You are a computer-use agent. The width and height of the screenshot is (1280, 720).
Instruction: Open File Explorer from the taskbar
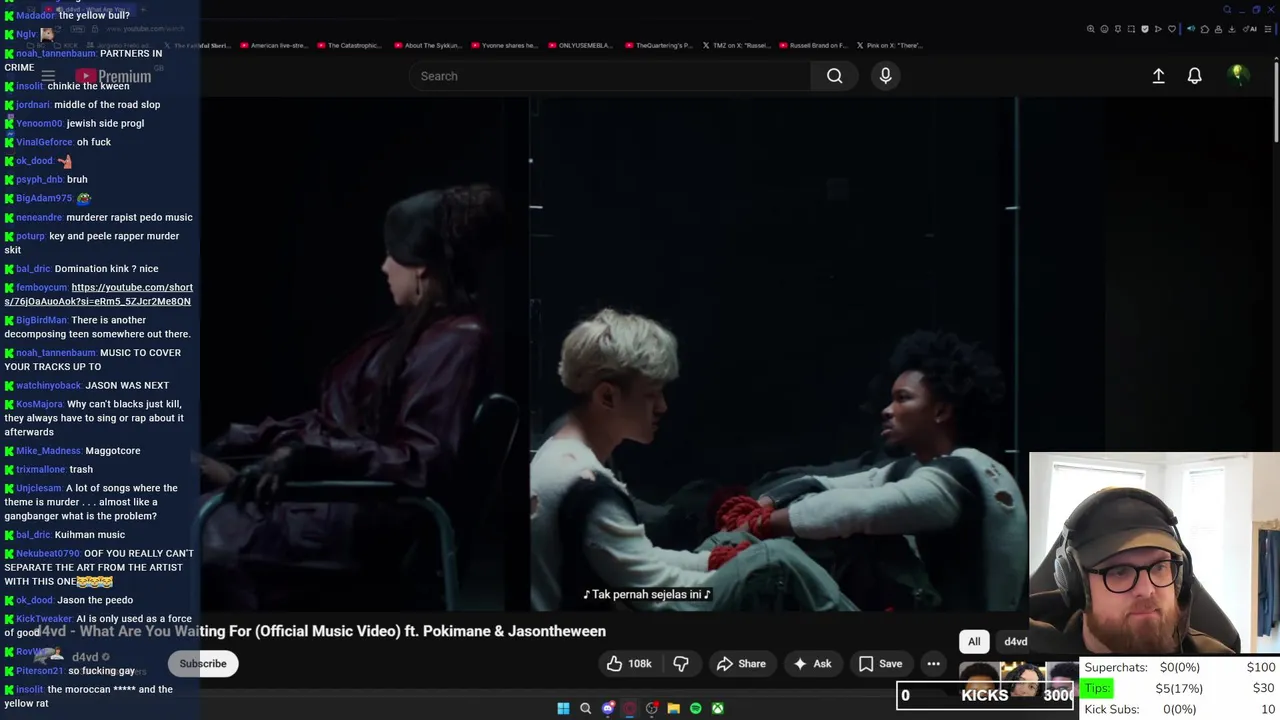click(x=674, y=708)
